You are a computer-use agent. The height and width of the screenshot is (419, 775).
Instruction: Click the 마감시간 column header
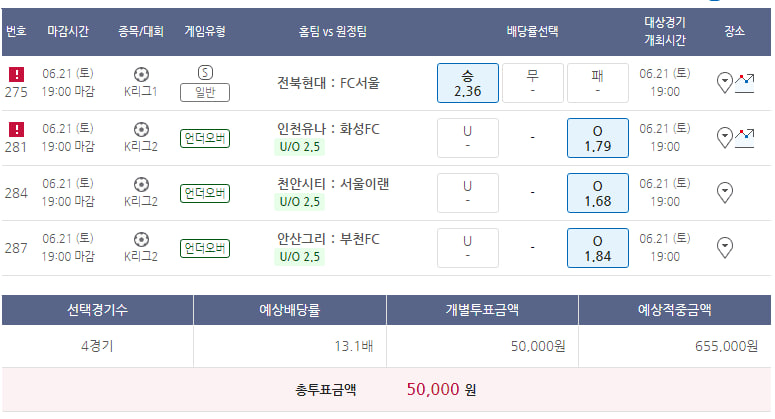[x=68, y=31]
